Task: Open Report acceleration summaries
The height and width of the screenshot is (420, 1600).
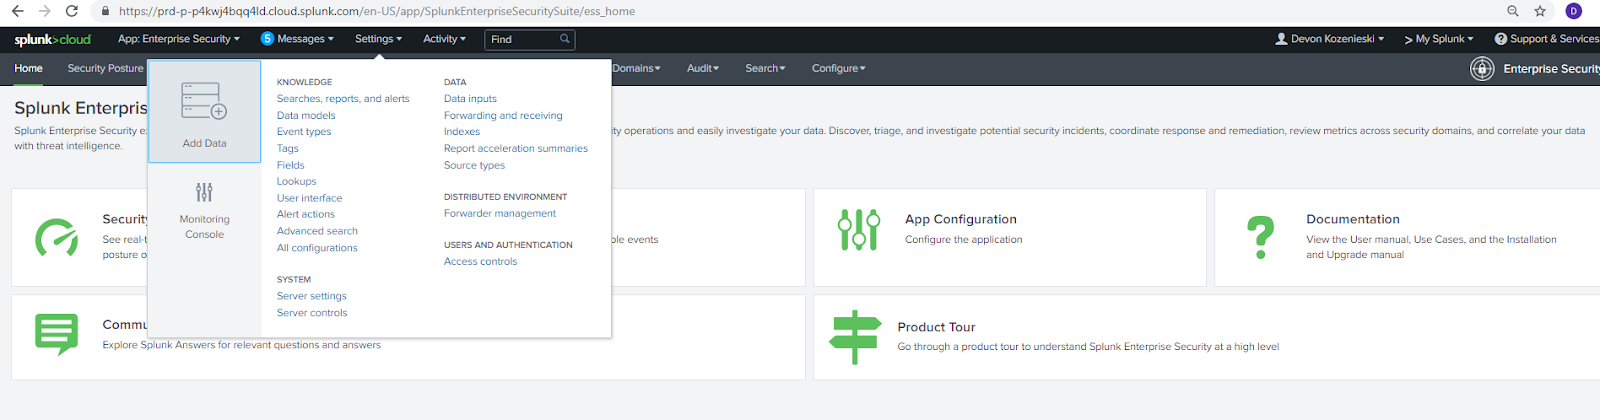Action: pos(516,149)
